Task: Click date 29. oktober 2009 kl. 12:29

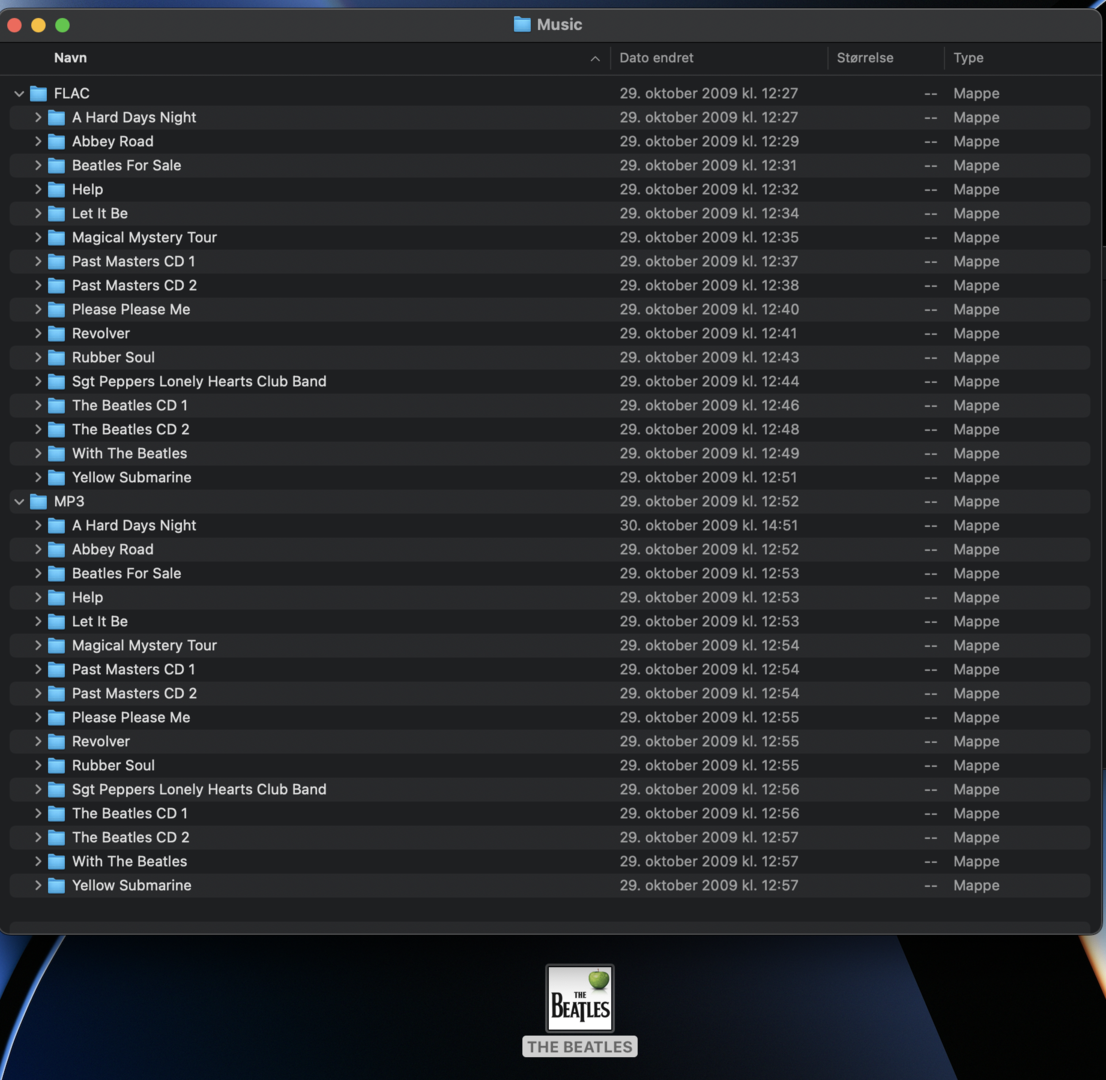Action: point(709,141)
